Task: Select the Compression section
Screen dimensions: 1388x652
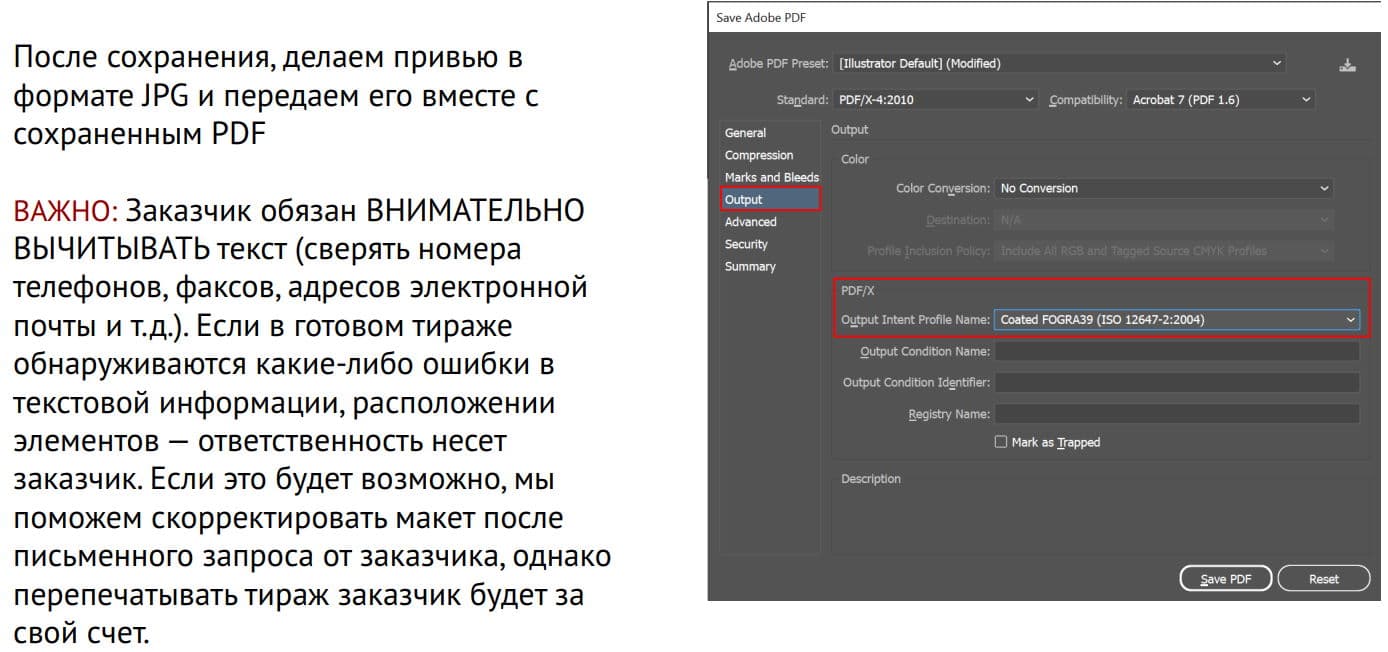Action: coord(759,155)
